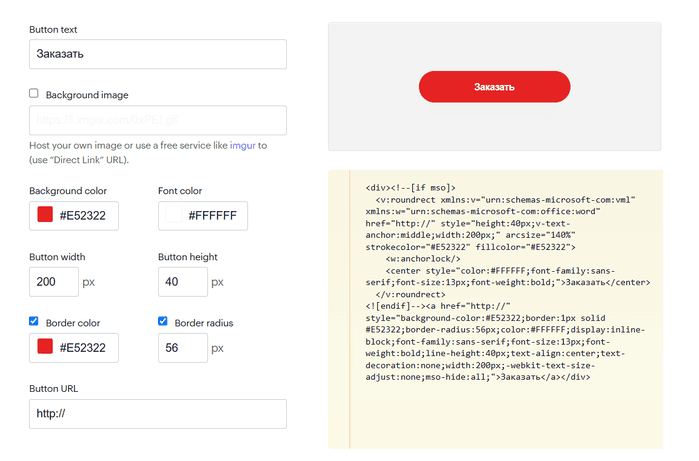Click the "Background image" label text
The width and height of the screenshot is (699, 461).
86,95
